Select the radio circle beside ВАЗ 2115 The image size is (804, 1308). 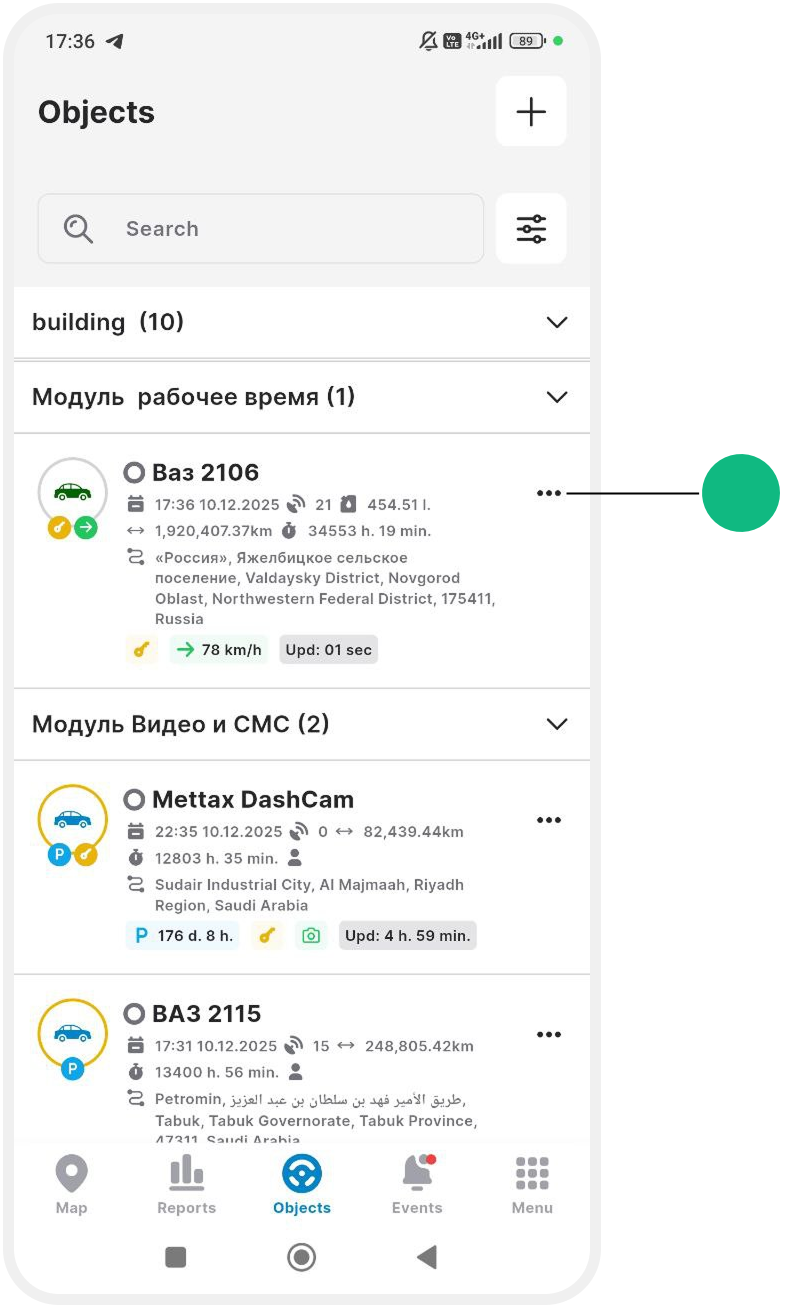click(134, 1014)
